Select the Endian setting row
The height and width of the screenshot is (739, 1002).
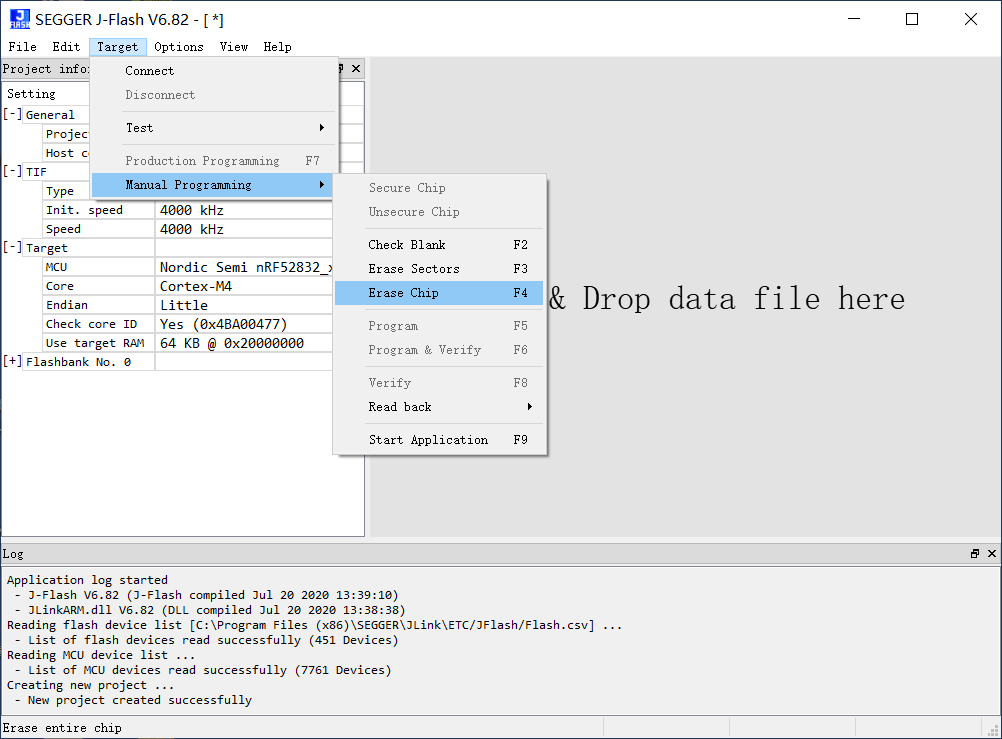coord(189,305)
